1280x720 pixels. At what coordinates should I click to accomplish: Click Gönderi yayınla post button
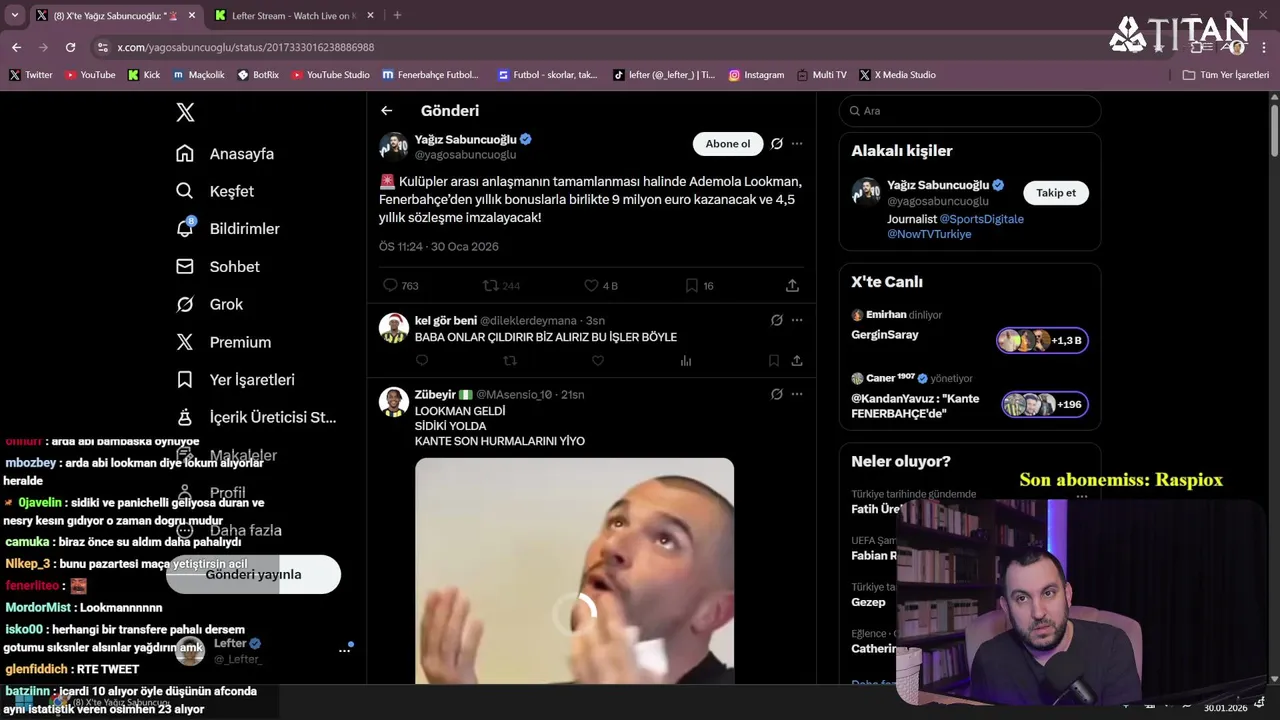(x=253, y=574)
